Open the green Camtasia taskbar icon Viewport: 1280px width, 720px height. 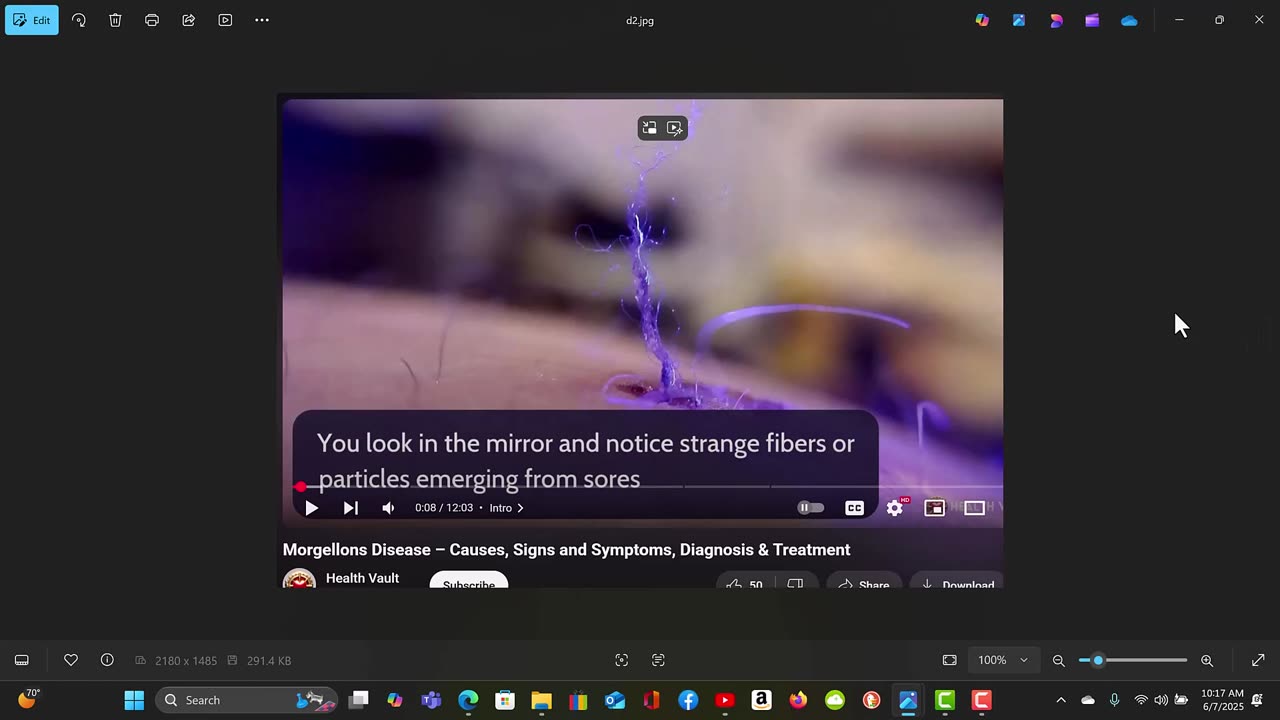pos(945,700)
